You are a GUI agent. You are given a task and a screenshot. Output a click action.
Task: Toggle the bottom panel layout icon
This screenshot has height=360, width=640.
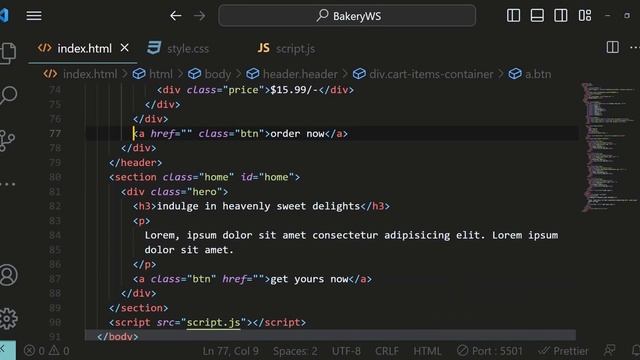pos(537,16)
